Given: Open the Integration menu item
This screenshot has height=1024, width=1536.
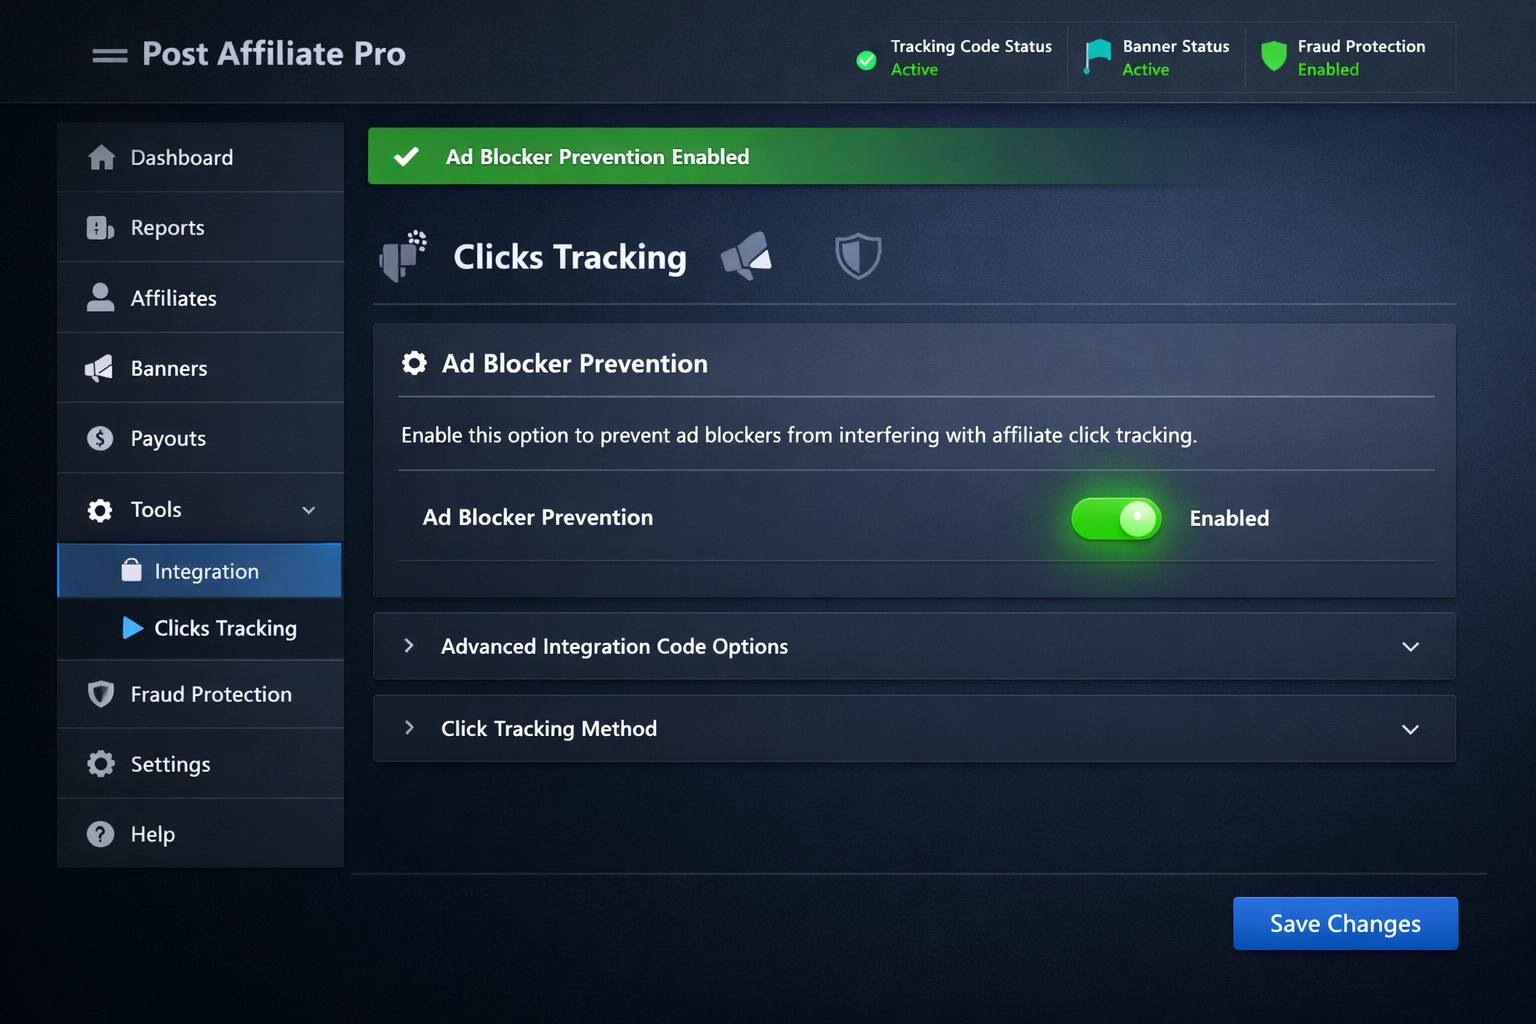Looking at the screenshot, I should point(205,570).
